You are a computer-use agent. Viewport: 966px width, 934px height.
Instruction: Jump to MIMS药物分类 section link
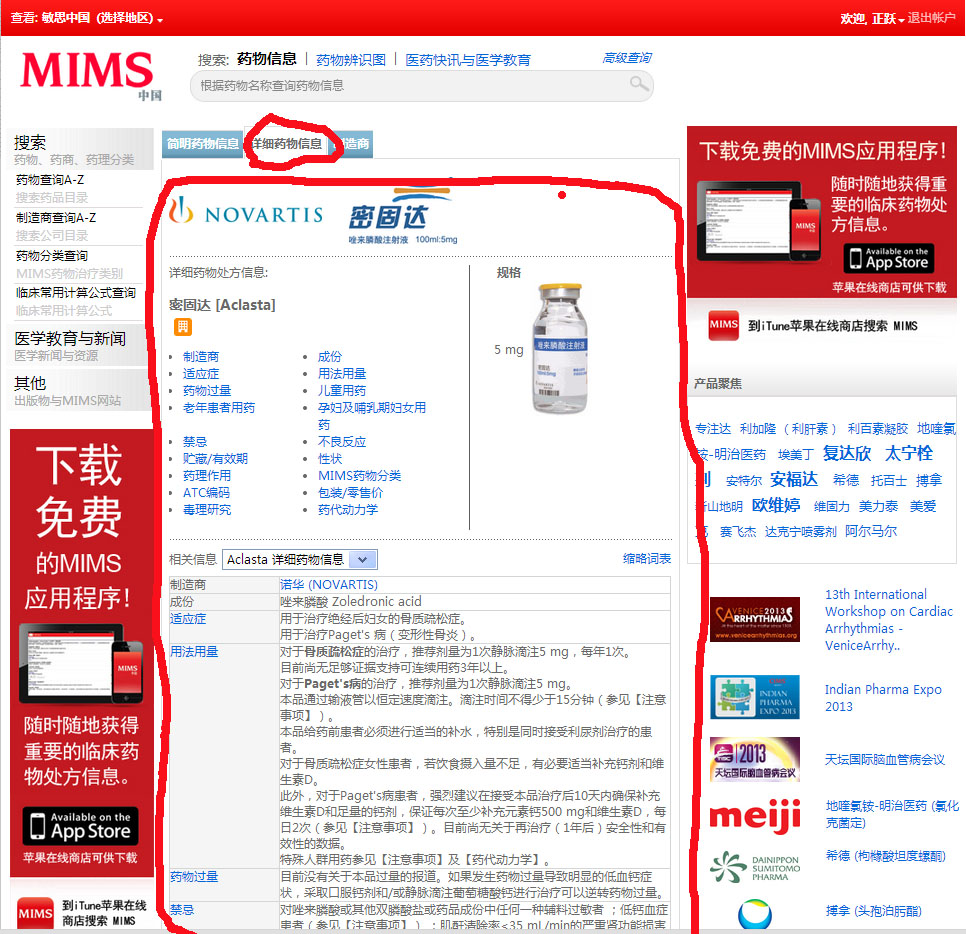click(360, 476)
